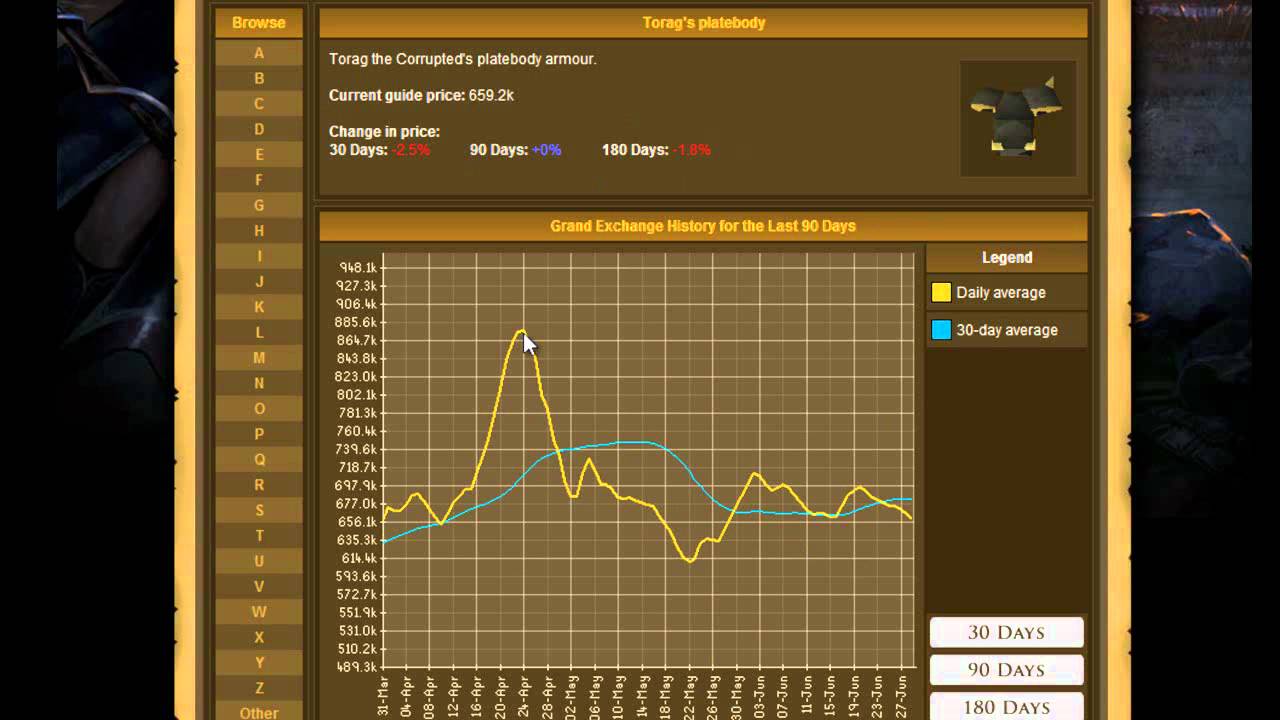Browse items starting with J
This screenshot has height=720, width=1280.
point(259,282)
